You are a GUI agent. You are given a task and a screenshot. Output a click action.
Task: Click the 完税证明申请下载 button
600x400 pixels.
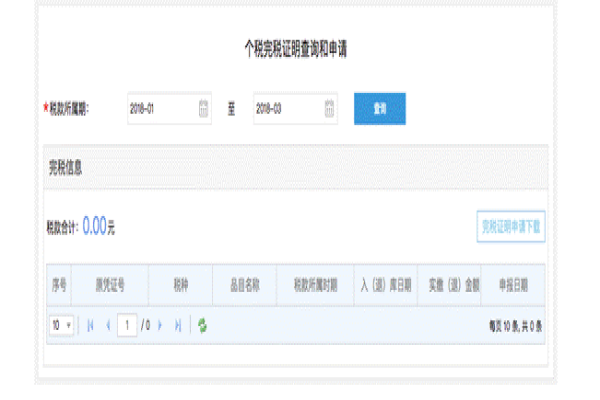click(x=511, y=226)
